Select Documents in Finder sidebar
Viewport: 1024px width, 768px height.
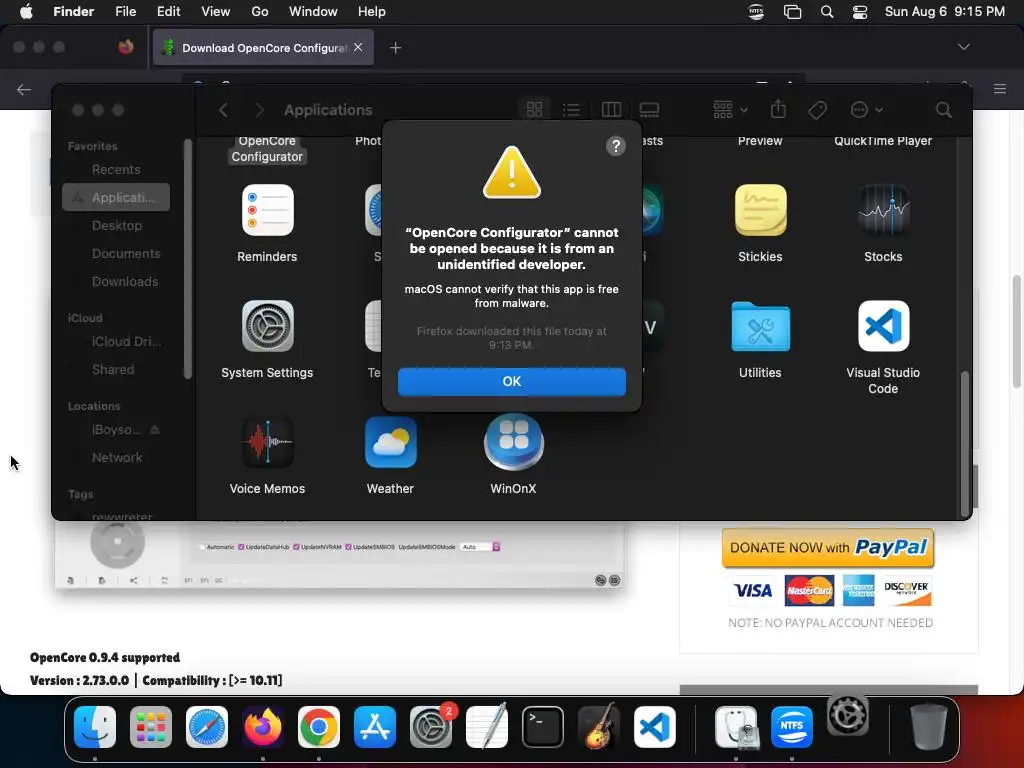pos(116,253)
